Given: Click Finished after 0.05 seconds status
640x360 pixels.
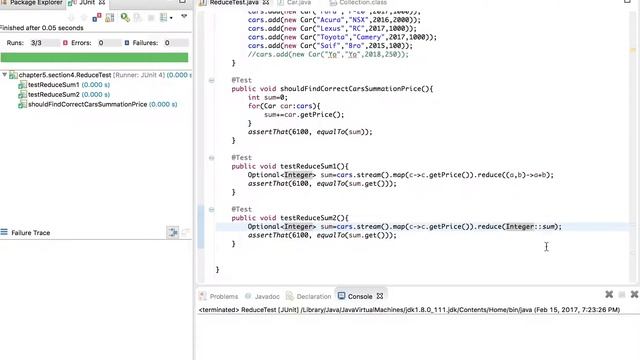Looking at the screenshot, I should [42, 28].
